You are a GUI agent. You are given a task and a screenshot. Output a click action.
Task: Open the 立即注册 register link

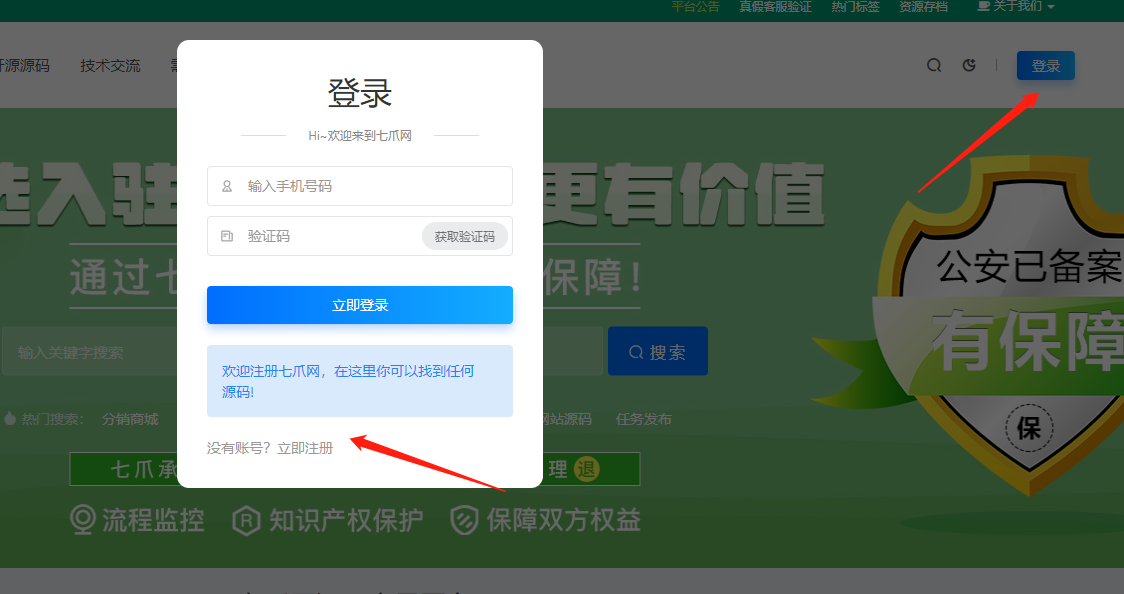tap(305, 449)
